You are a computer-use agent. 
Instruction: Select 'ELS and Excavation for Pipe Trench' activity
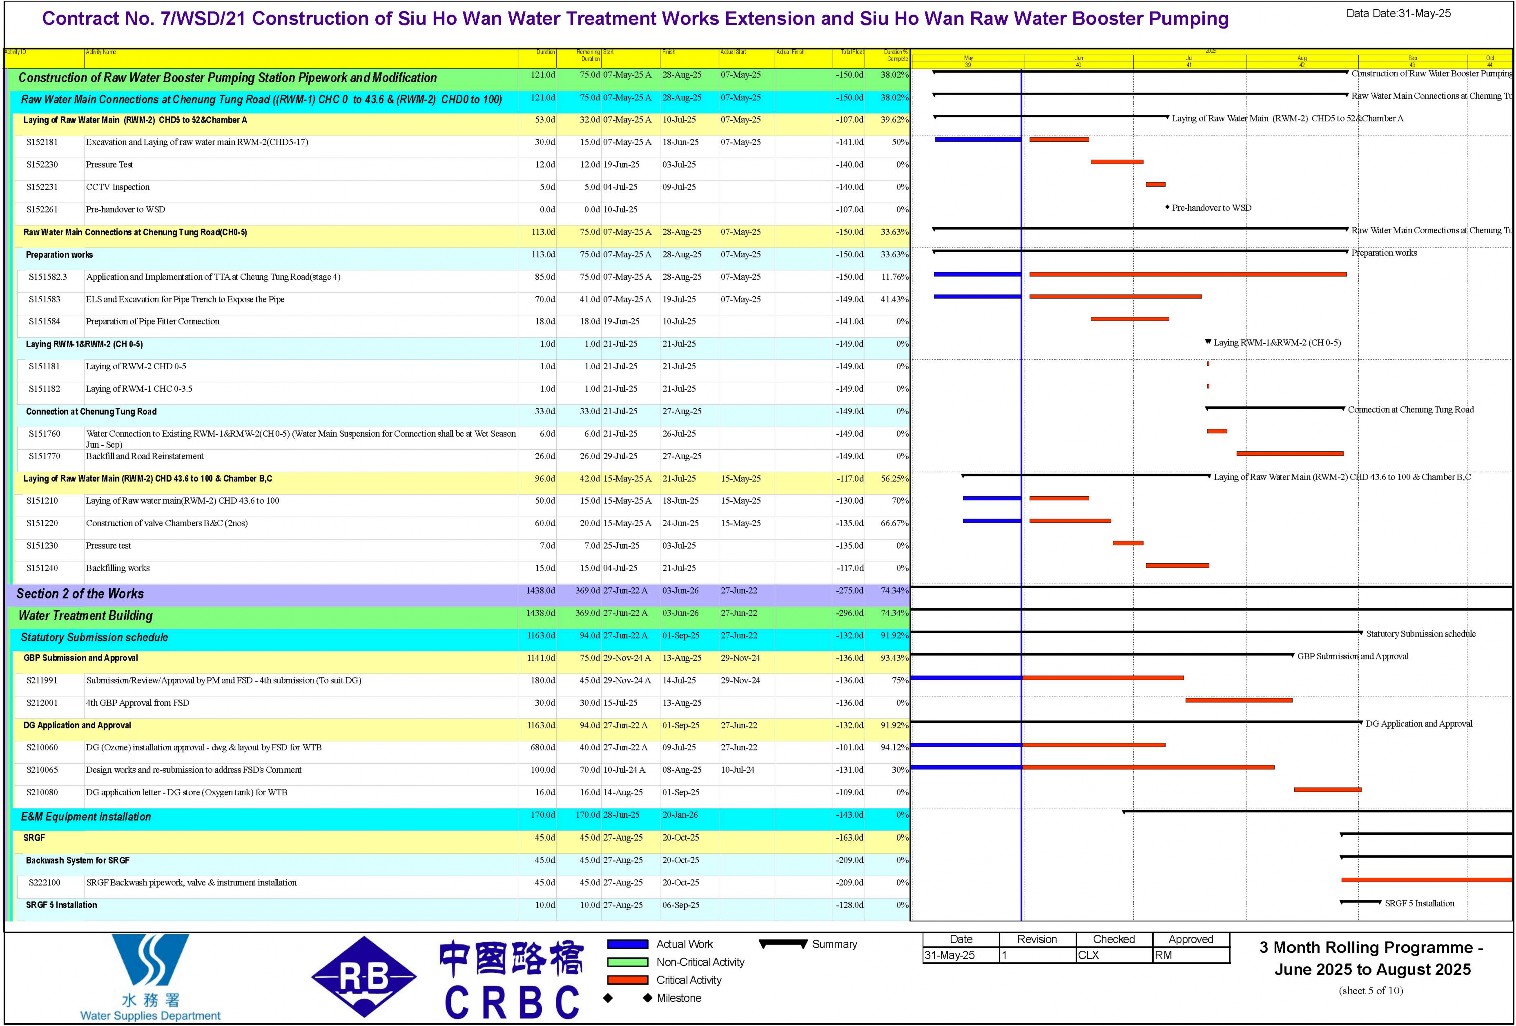(185, 299)
